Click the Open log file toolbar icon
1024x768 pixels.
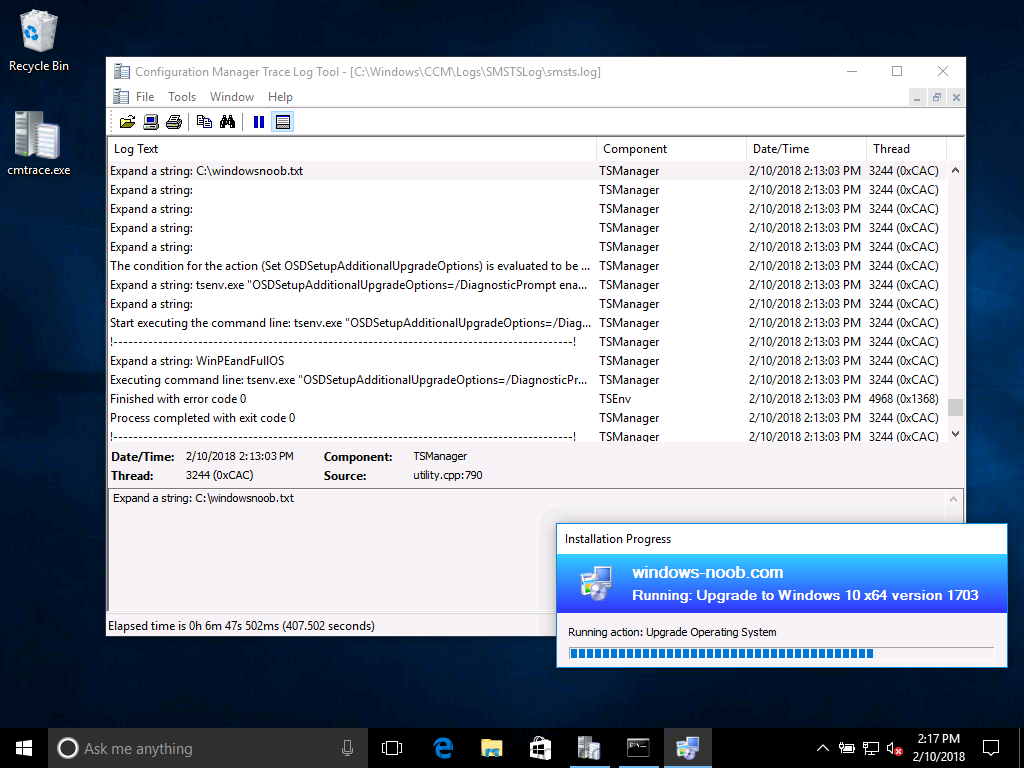click(x=127, y=121)
